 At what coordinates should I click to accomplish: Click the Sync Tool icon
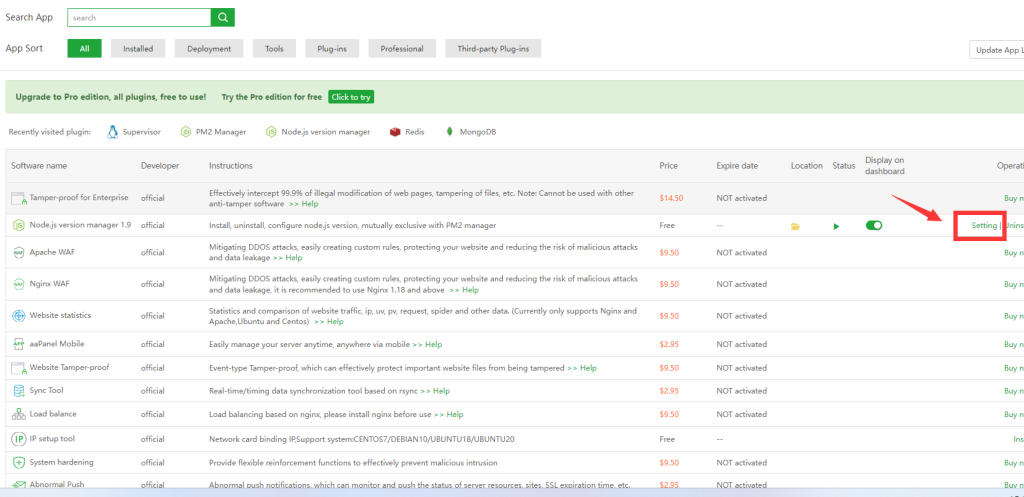click(18, 391)
